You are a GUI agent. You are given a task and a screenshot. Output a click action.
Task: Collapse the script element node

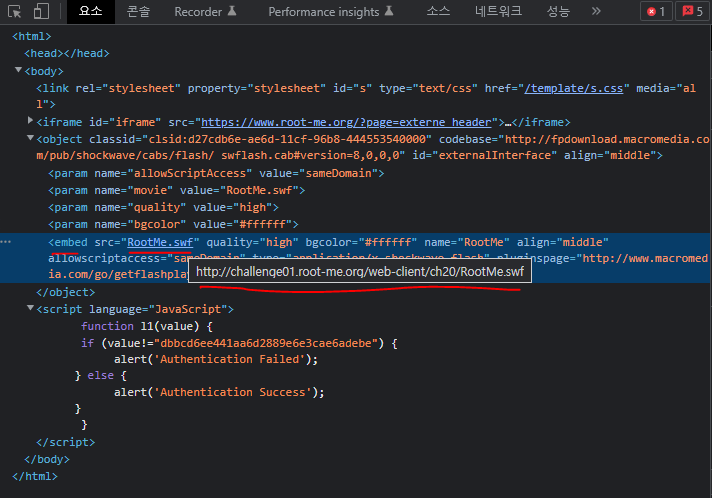coord(30,308)
